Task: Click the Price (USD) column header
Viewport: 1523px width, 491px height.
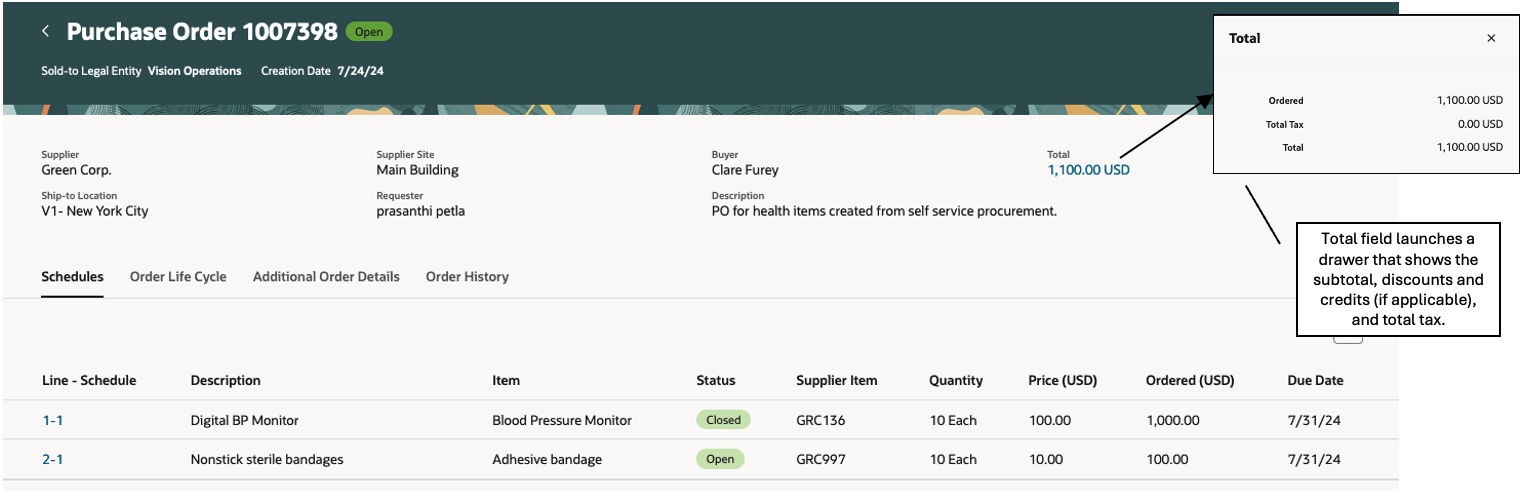Action: tap(1062, 381)
